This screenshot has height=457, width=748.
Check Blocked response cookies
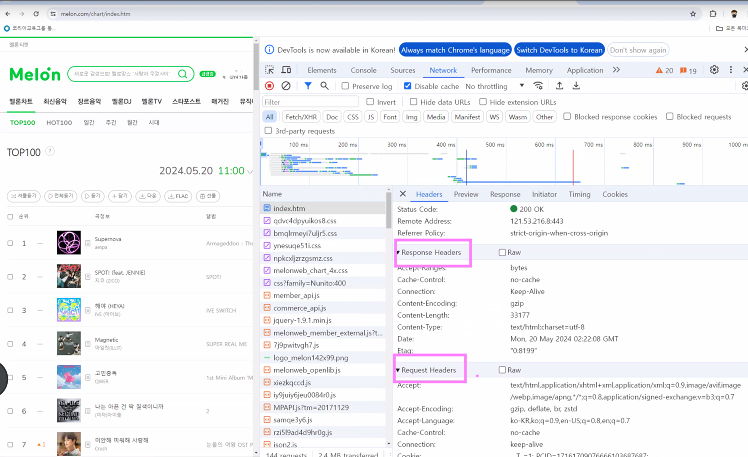click(x=567, y=116)
